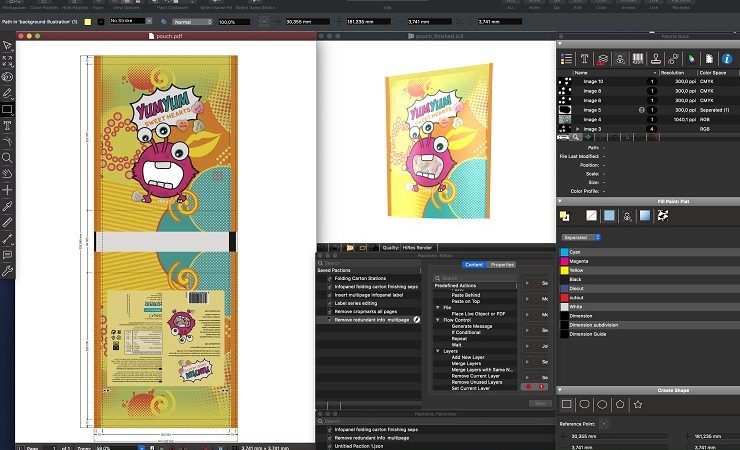Click the 3D view icon in viewer toolbar

click(350, 247)
